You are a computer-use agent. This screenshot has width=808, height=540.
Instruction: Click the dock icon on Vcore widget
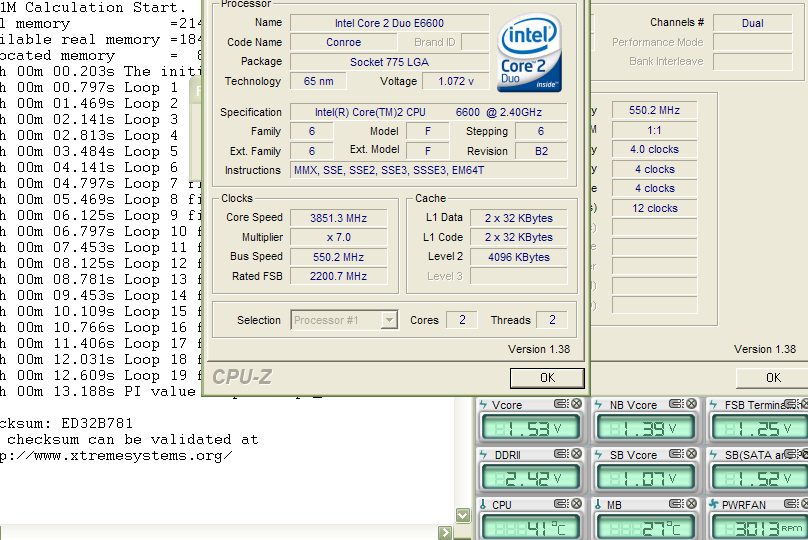tap(561, 404)
